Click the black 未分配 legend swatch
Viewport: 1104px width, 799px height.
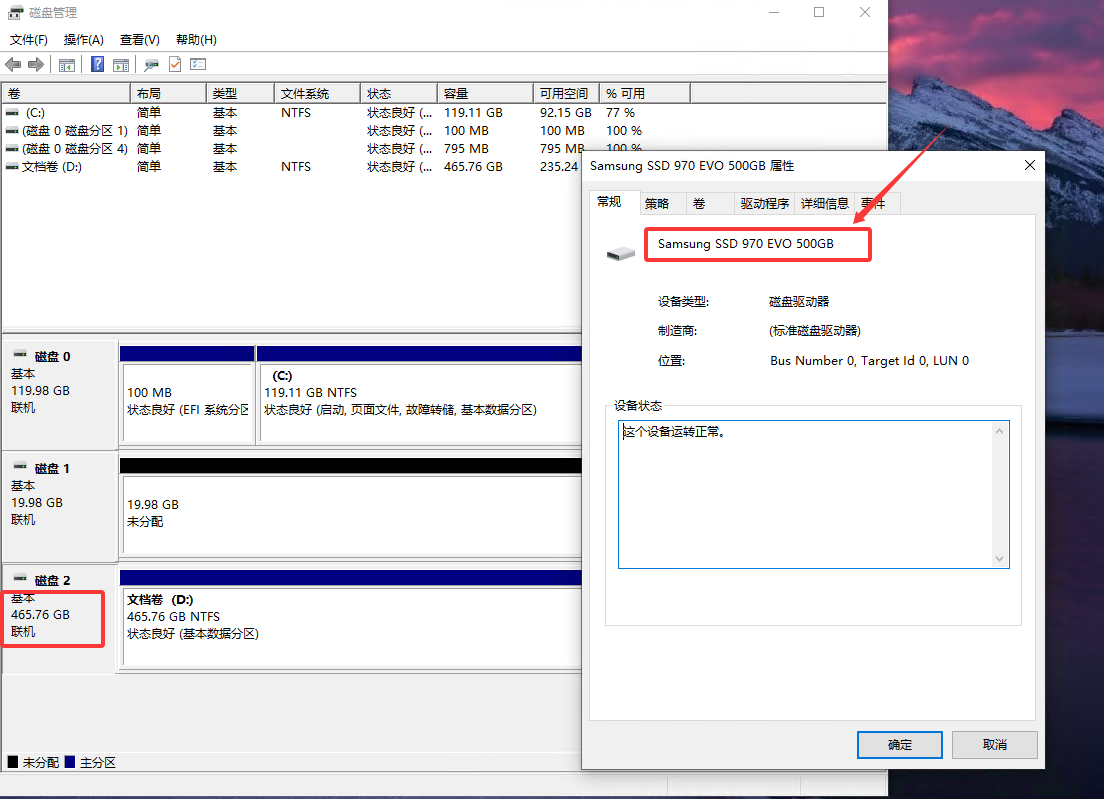pyautogui.click(x=13, y=762)
